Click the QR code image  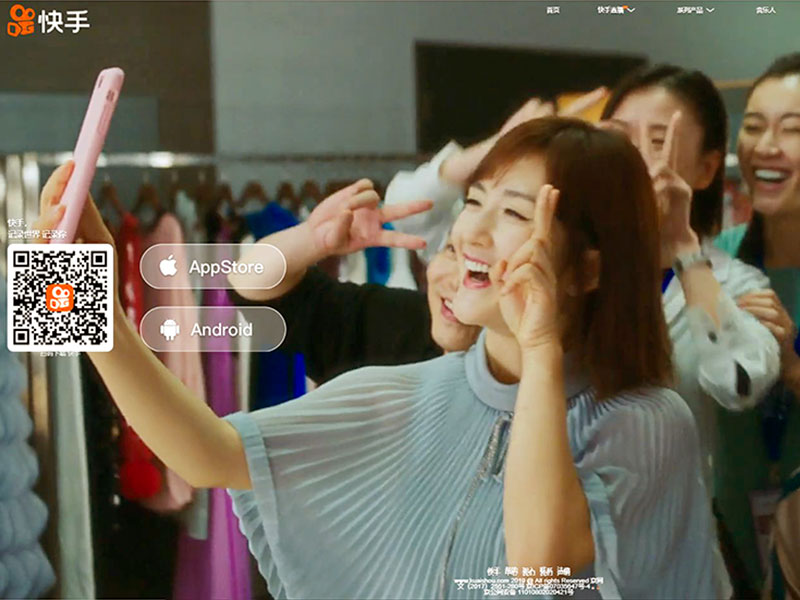pos(60,298)
